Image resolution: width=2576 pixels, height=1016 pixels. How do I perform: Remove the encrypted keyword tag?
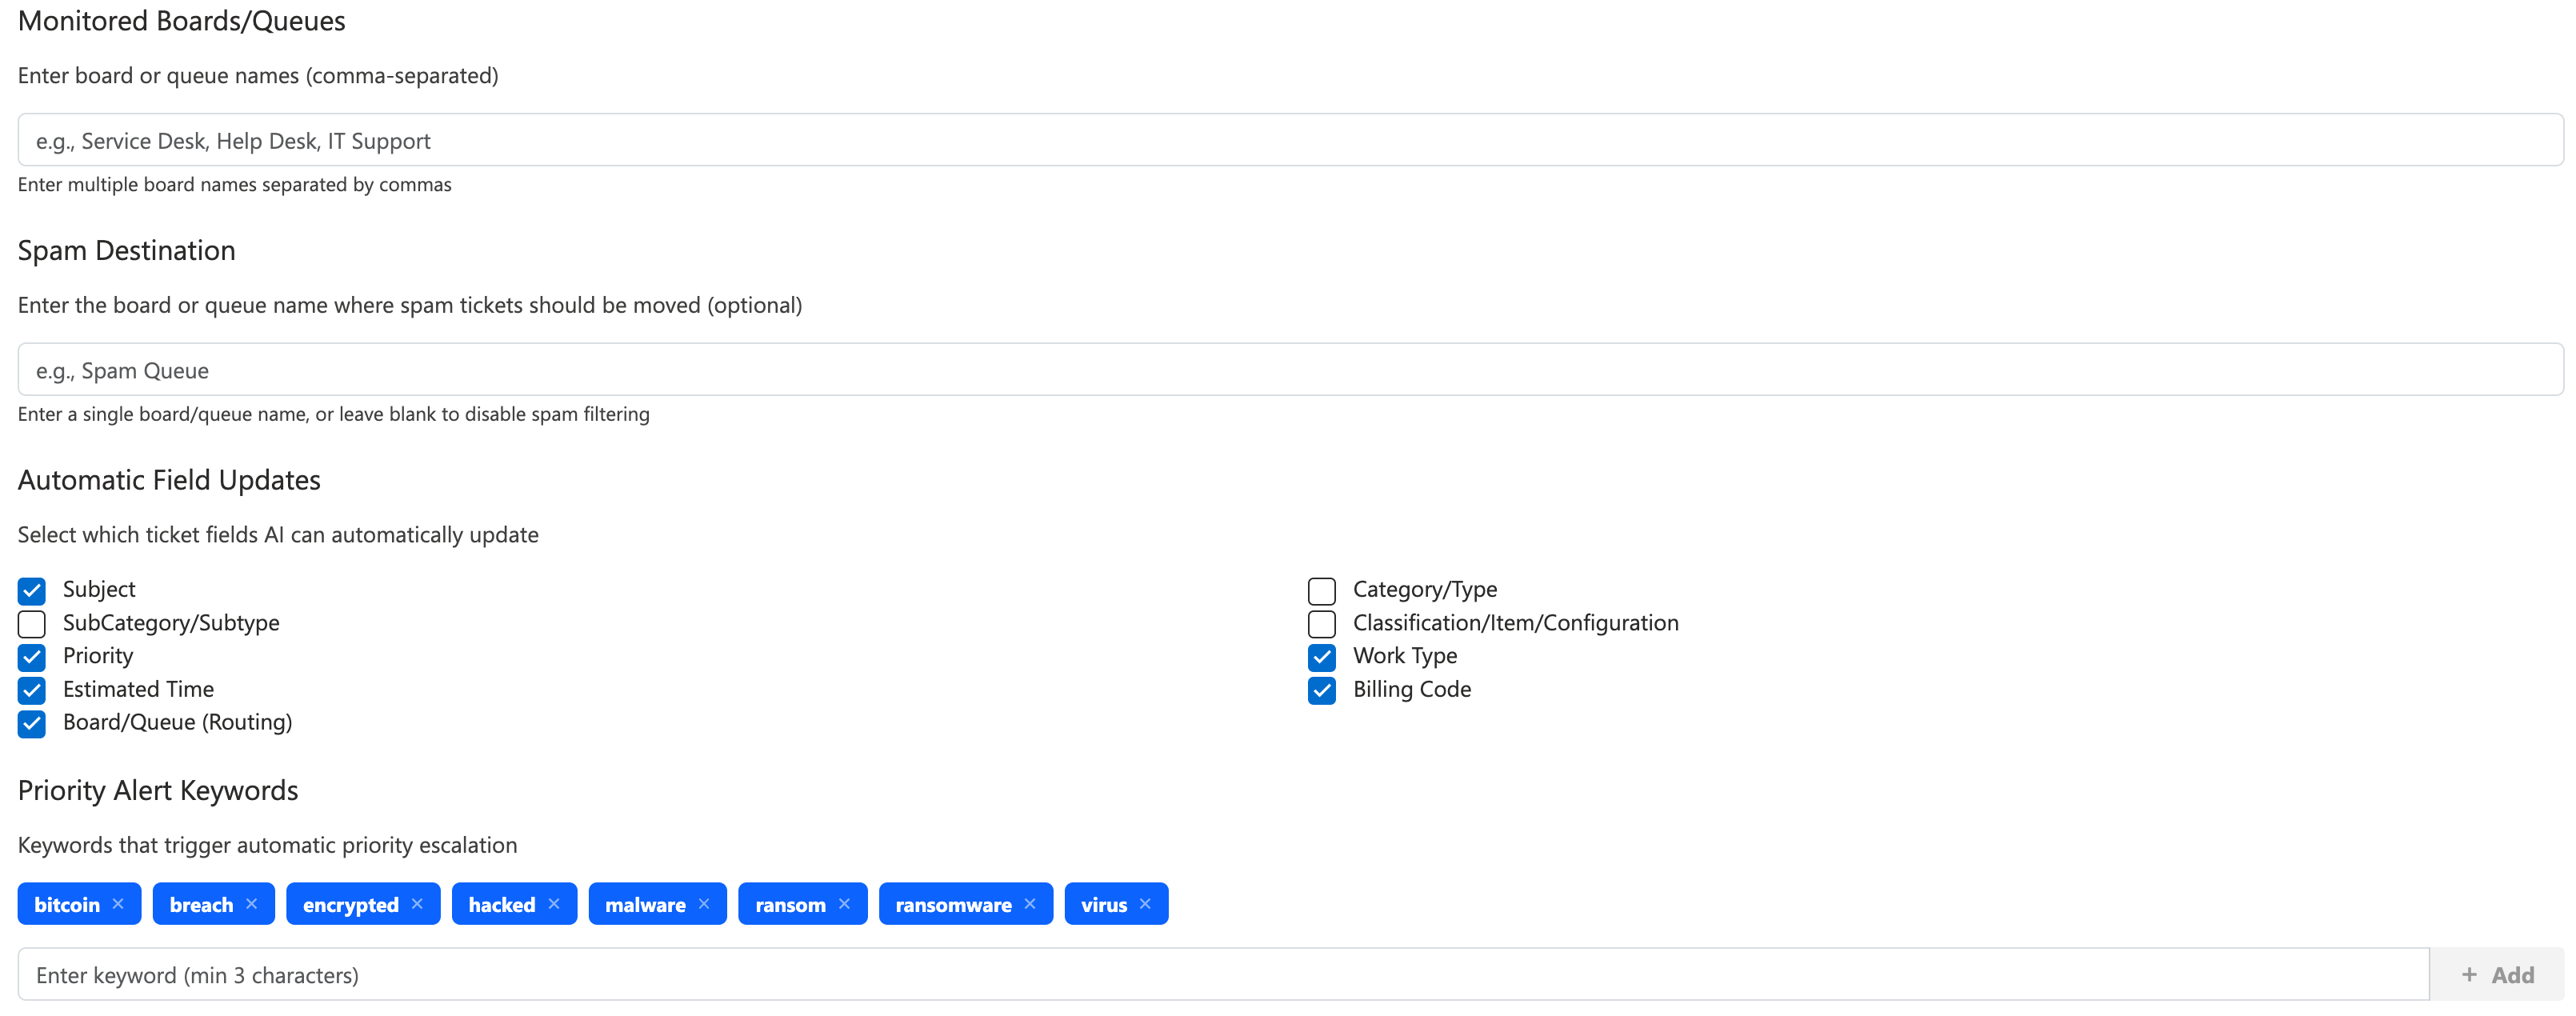pyautogui.click(x=418, y=903)
